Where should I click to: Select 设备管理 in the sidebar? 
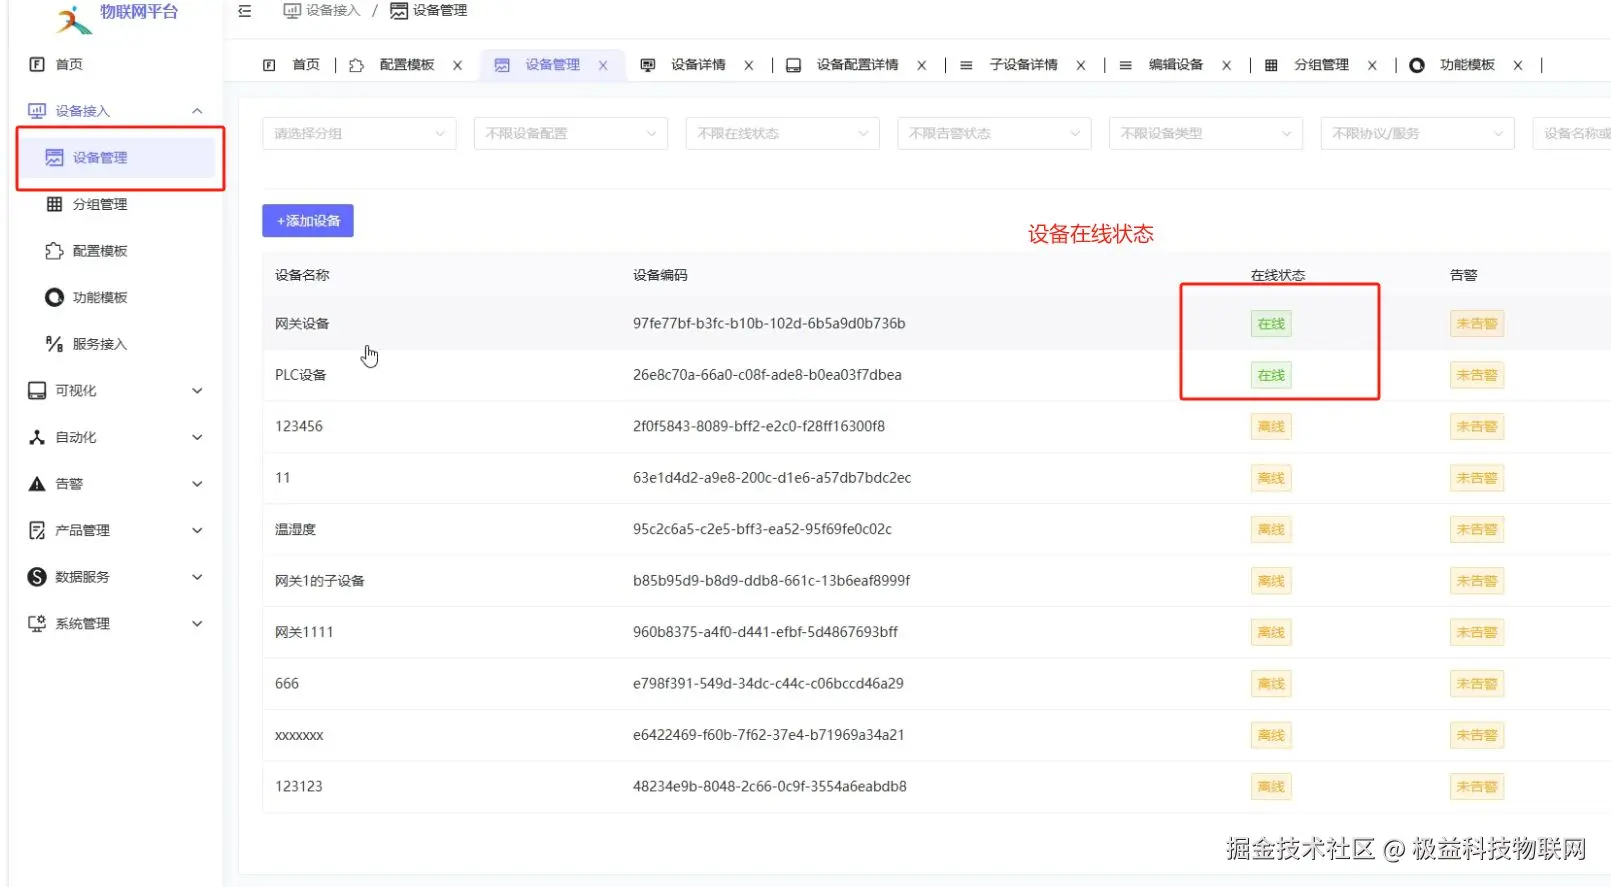click(x=118, y=158)
